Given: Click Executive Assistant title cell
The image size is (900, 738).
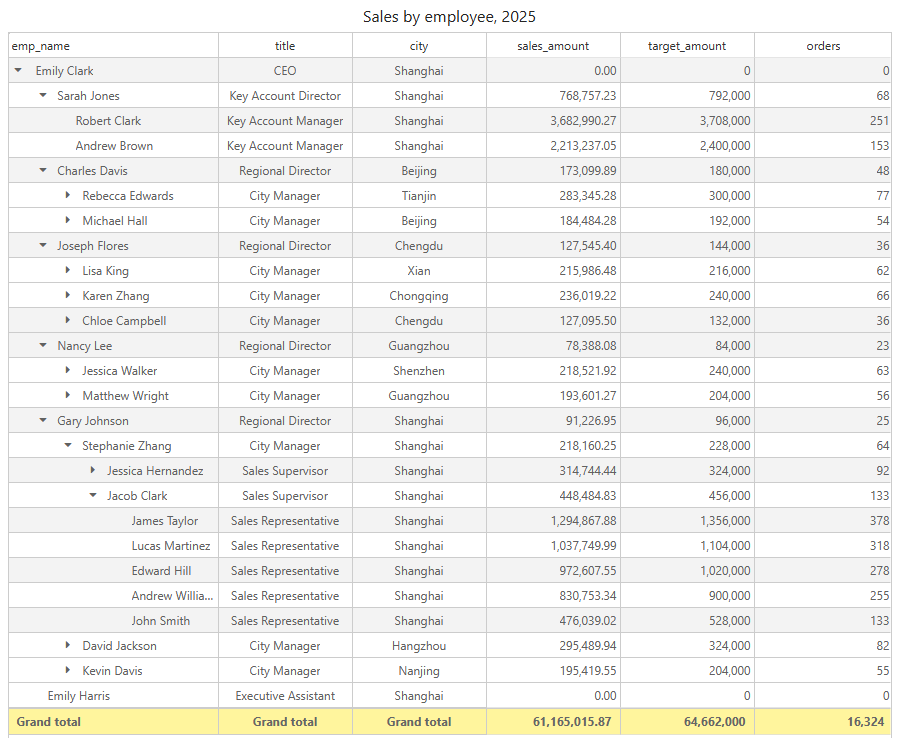Looking at the screenshot, I should click(285, 696).
